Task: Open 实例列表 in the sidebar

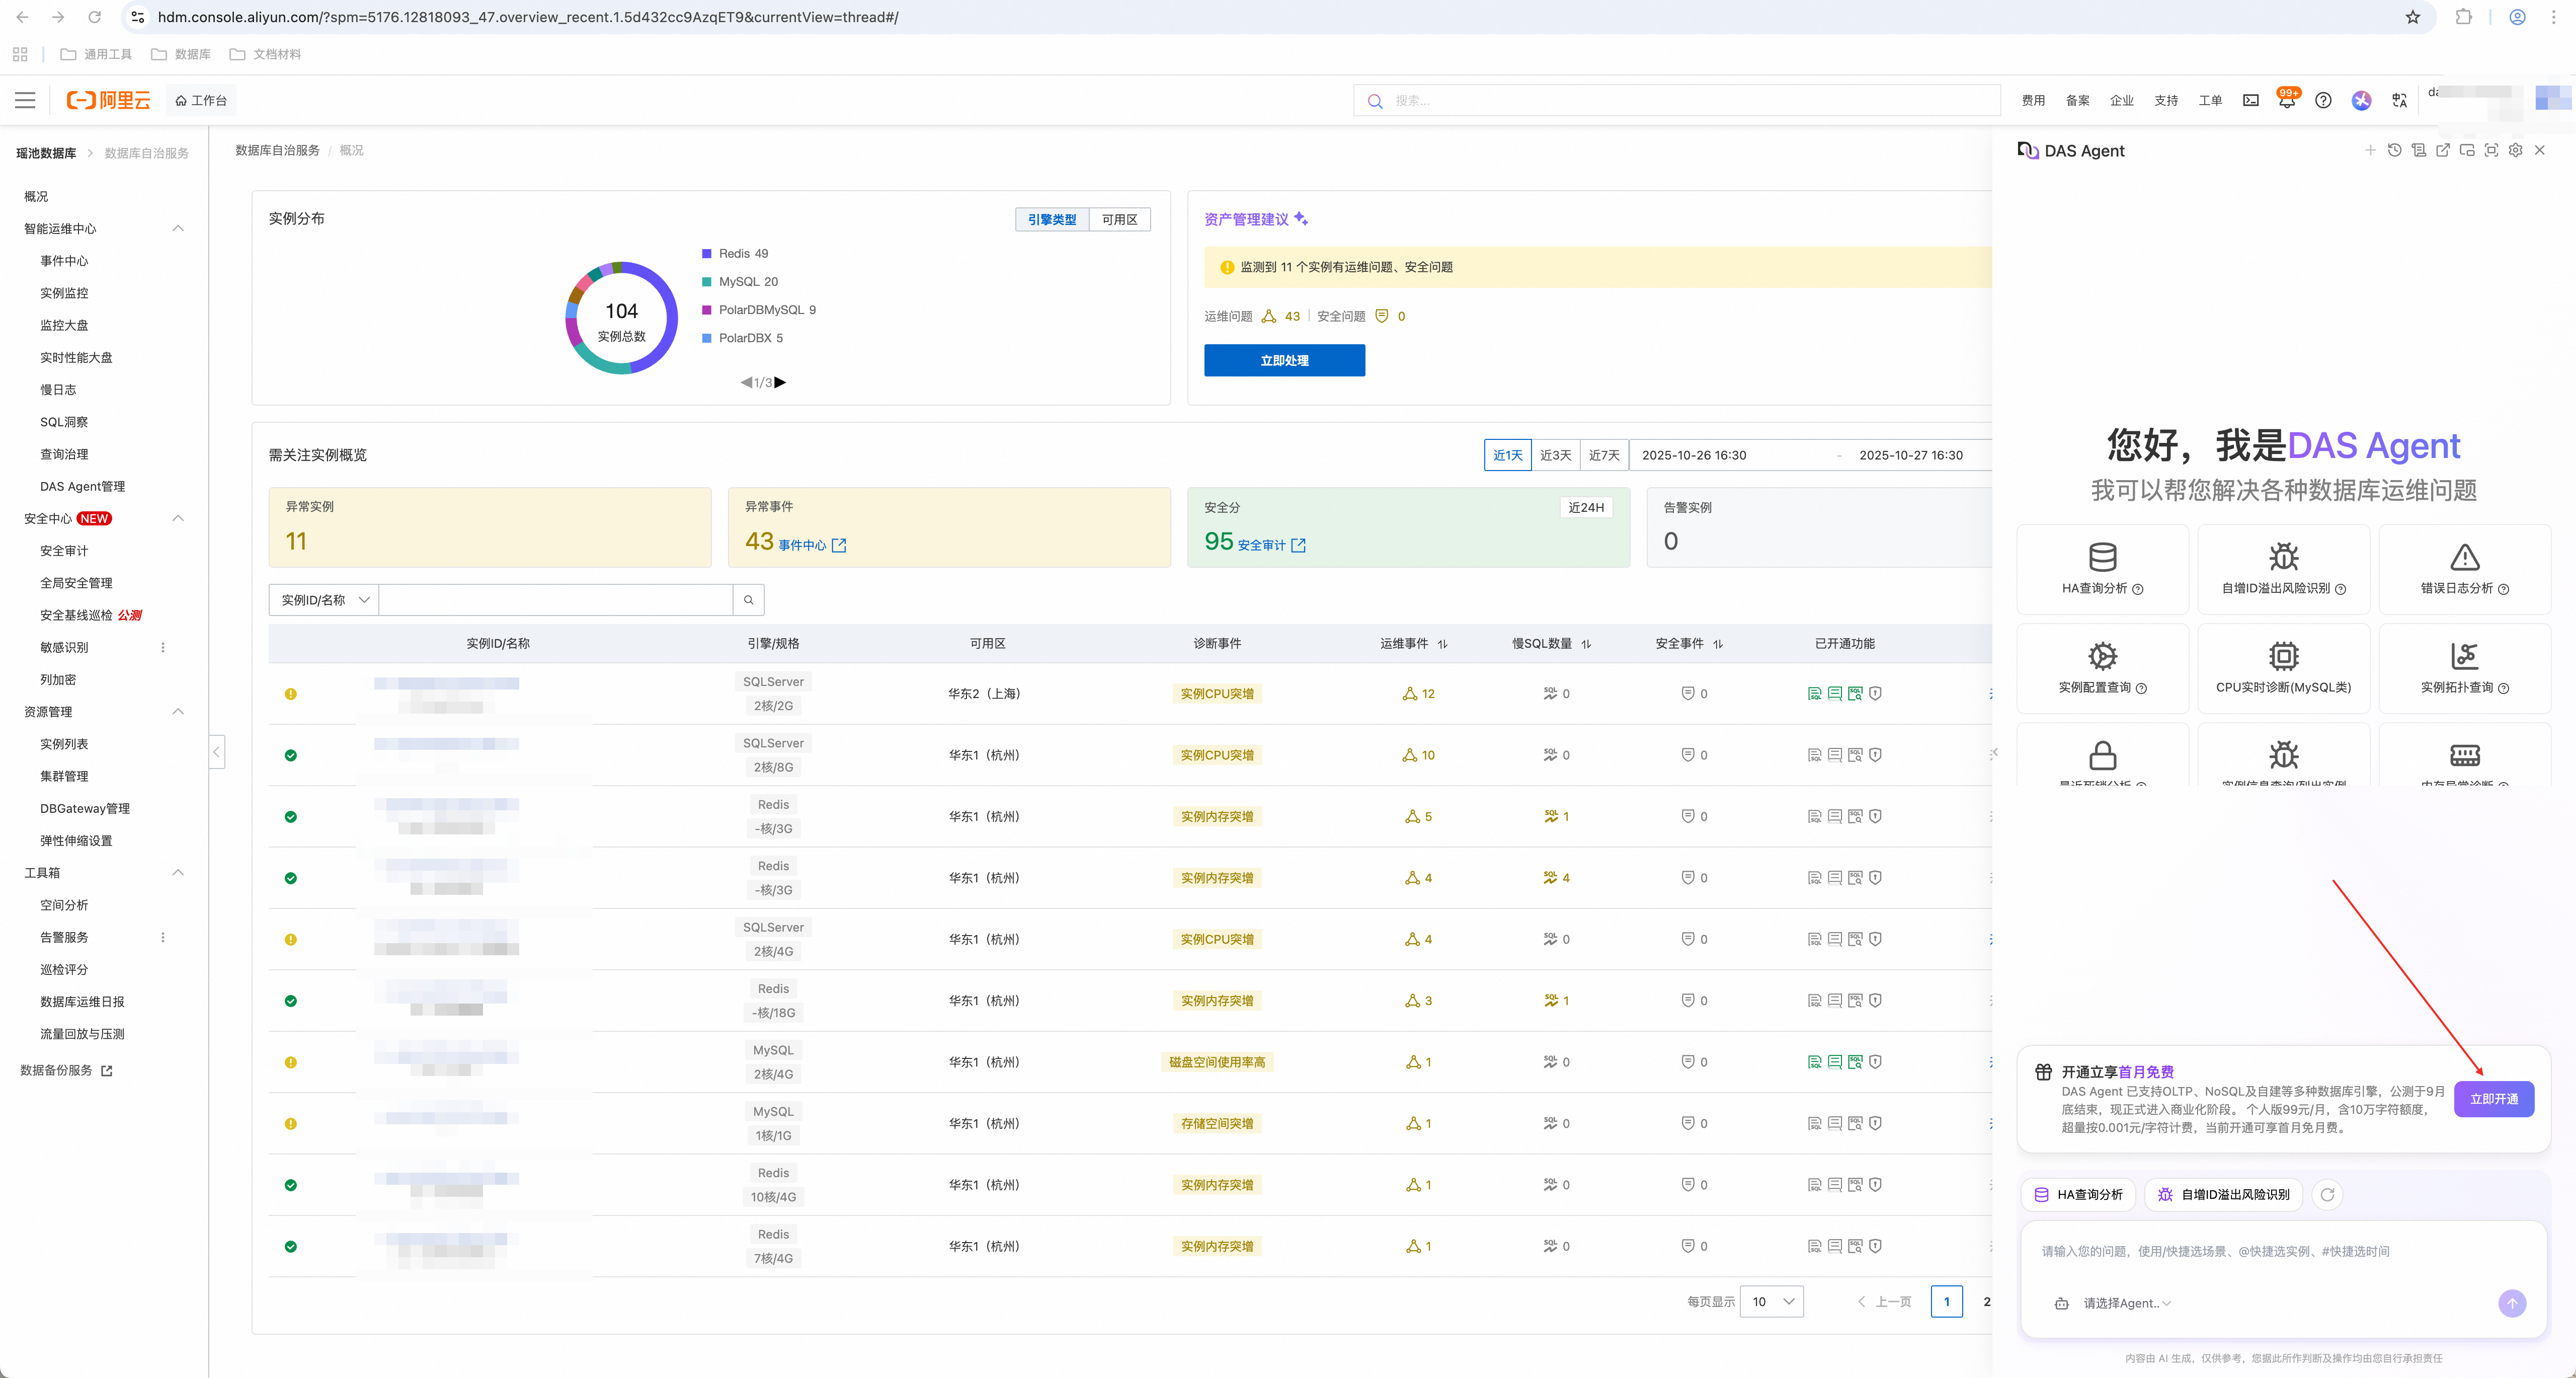Action: [x=64, y=744]
